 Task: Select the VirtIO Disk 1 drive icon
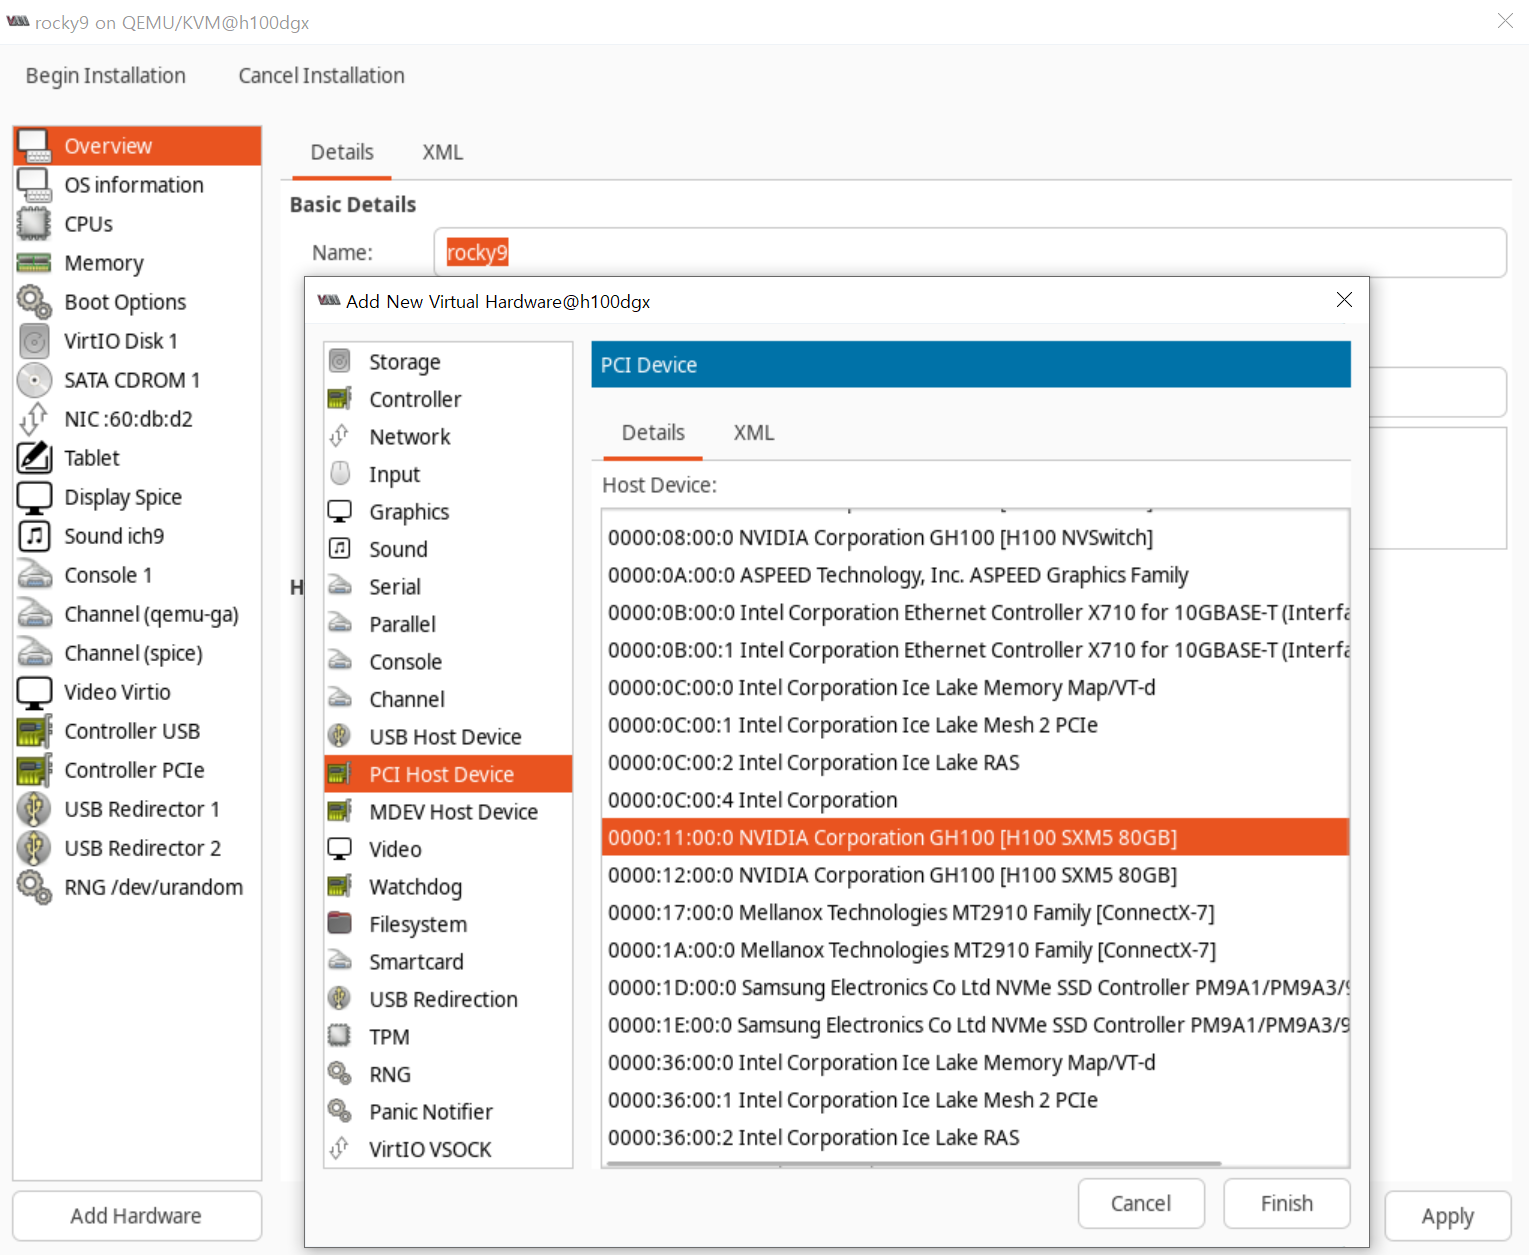34,341
